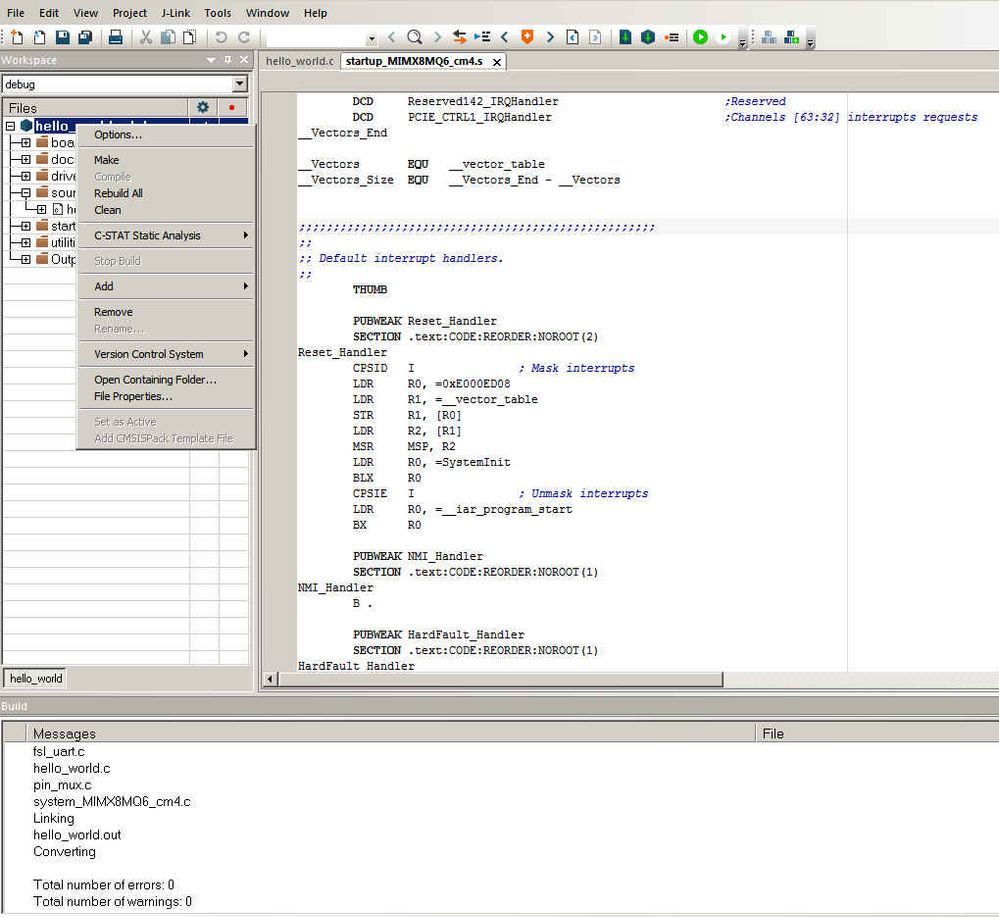Expand the doc folder node
This screenshot has height=917, width=999.
tap(25, 159)
